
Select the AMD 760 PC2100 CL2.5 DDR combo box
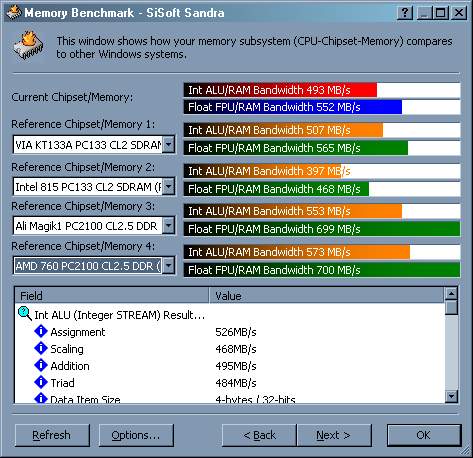point(94,266)
